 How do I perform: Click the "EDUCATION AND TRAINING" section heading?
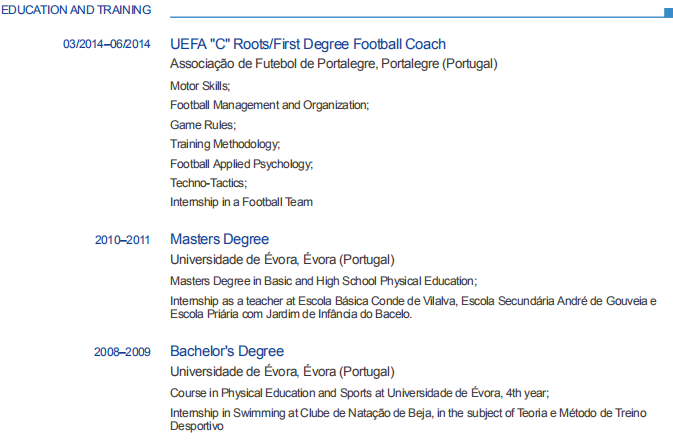76,10
